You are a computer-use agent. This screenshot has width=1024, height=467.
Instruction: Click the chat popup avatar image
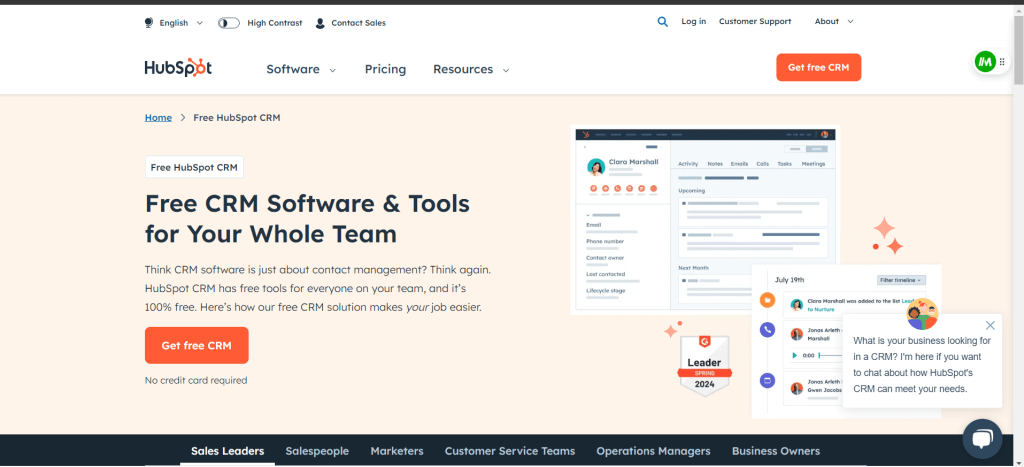point(922,314)
